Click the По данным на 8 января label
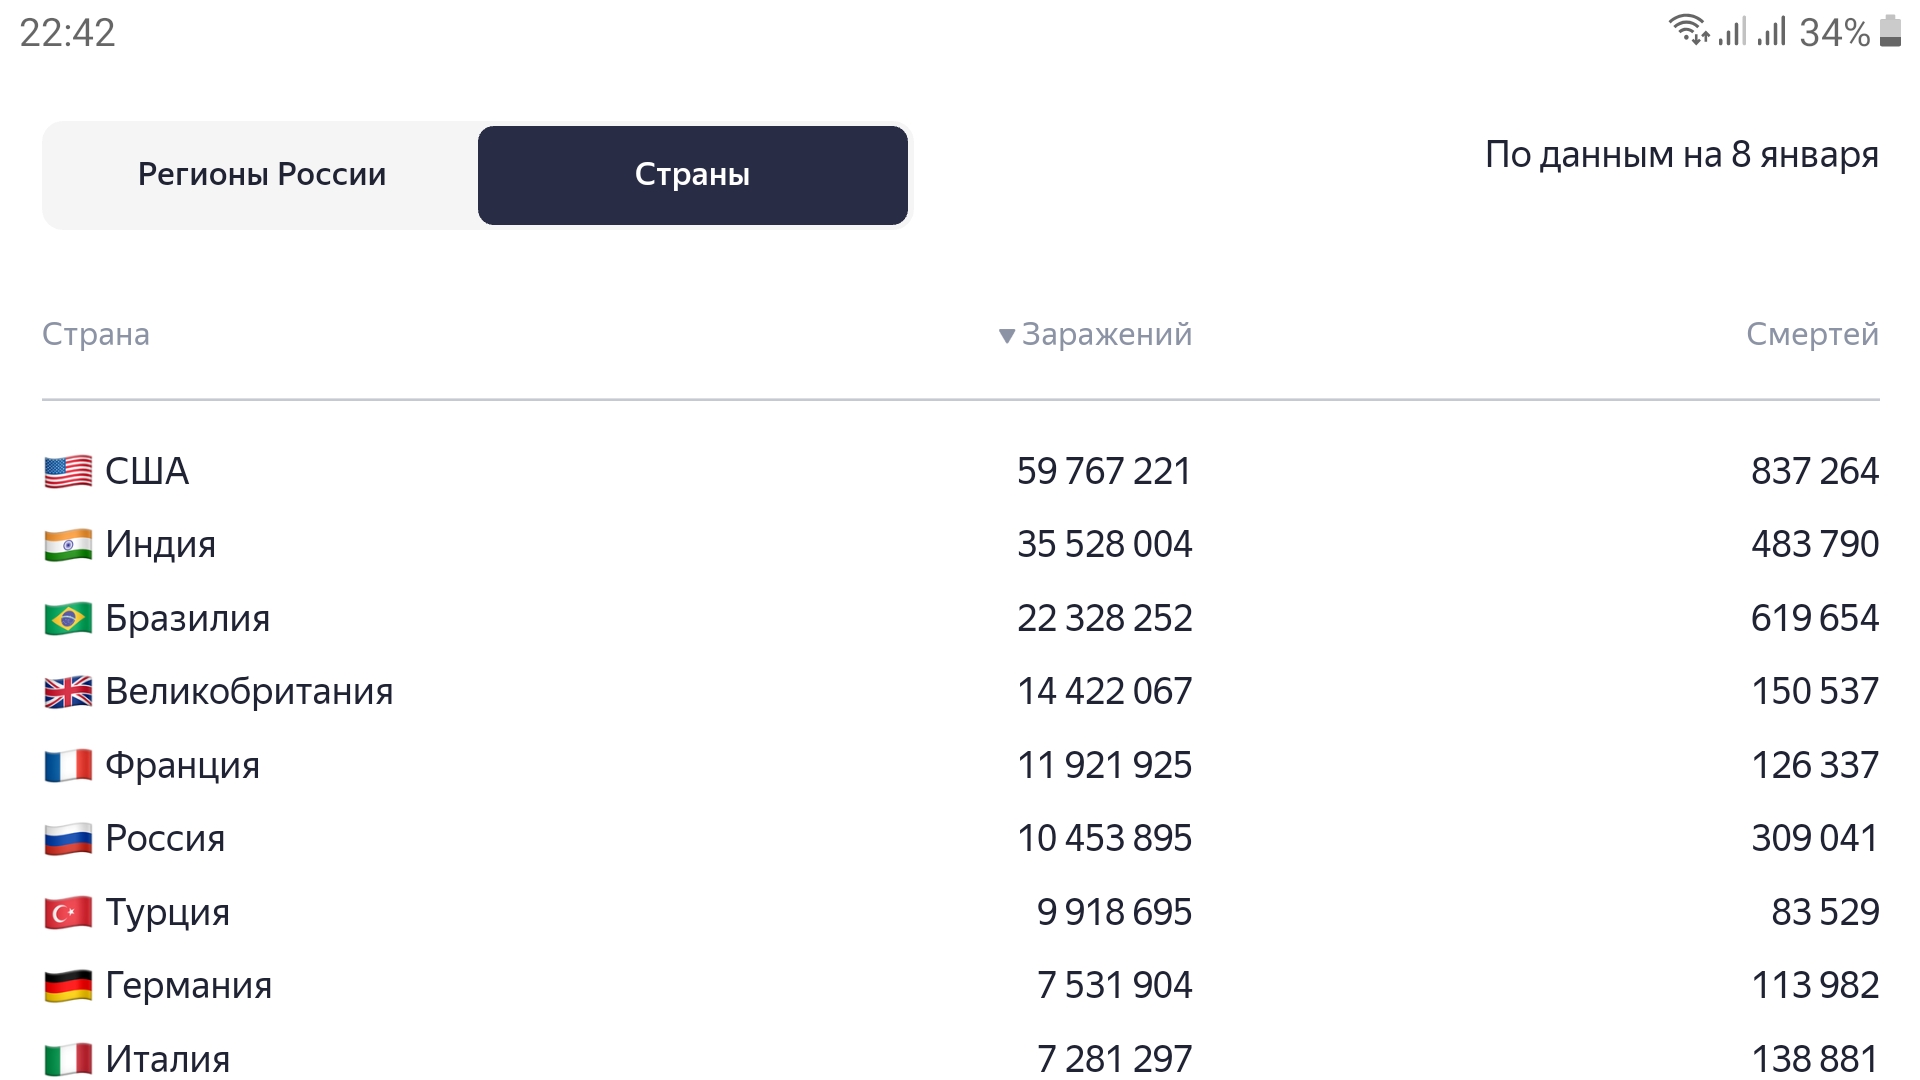This screenshot has width=1920, height=1080. [1682, 155]
